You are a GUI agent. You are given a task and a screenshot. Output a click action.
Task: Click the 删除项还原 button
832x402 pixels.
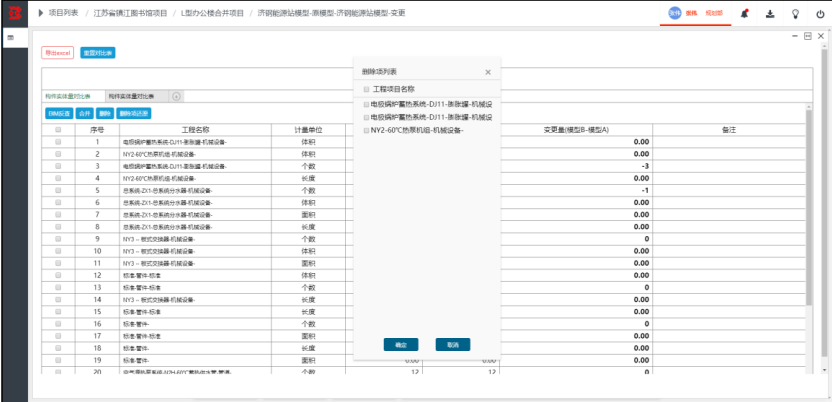coord(134,113)
